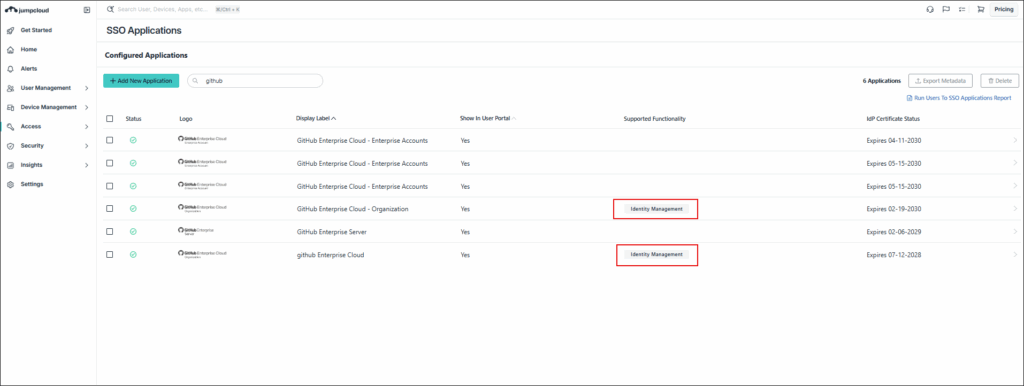Screen dimensions: 1024x386
Task: Open row chevron for Expires 02-19-2030
Action: click(x=1015, y=209)
